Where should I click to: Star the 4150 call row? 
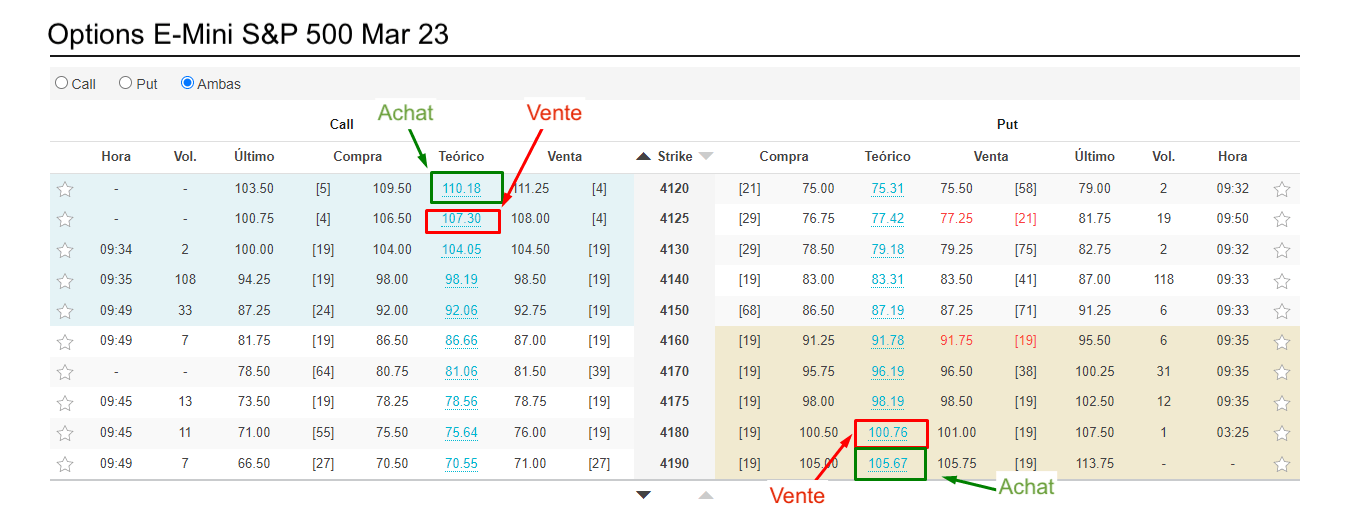65,311
